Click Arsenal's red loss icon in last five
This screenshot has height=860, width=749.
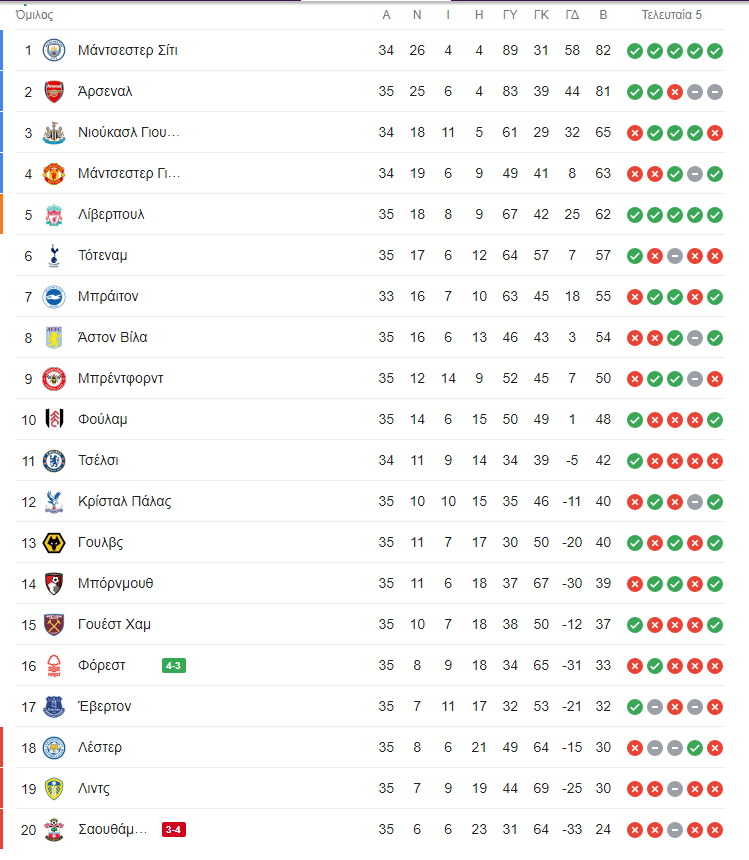(x=675, y=92)
